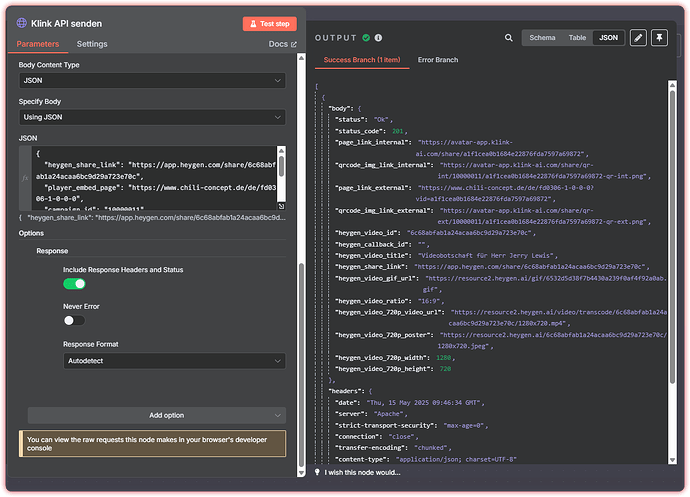Enable the Never Error toggle

coord(74,320)
